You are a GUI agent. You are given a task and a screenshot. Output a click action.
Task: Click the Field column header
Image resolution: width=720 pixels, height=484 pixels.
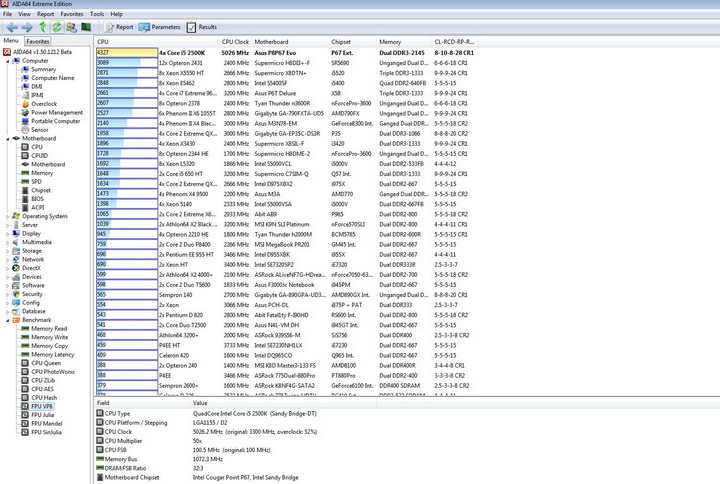coord(142,403)
